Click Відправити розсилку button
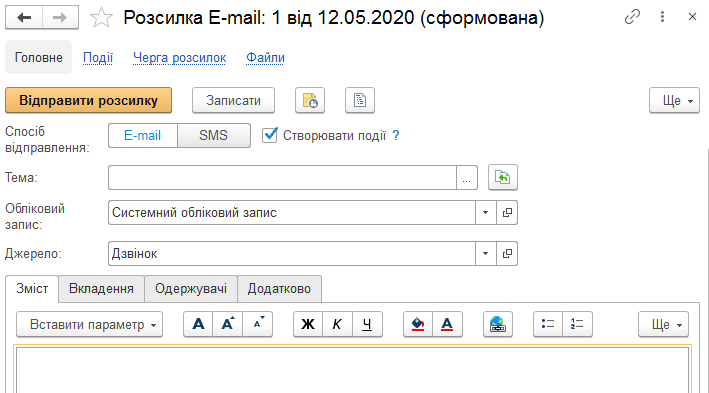709x393 pixels. click(x=89, y=100)
